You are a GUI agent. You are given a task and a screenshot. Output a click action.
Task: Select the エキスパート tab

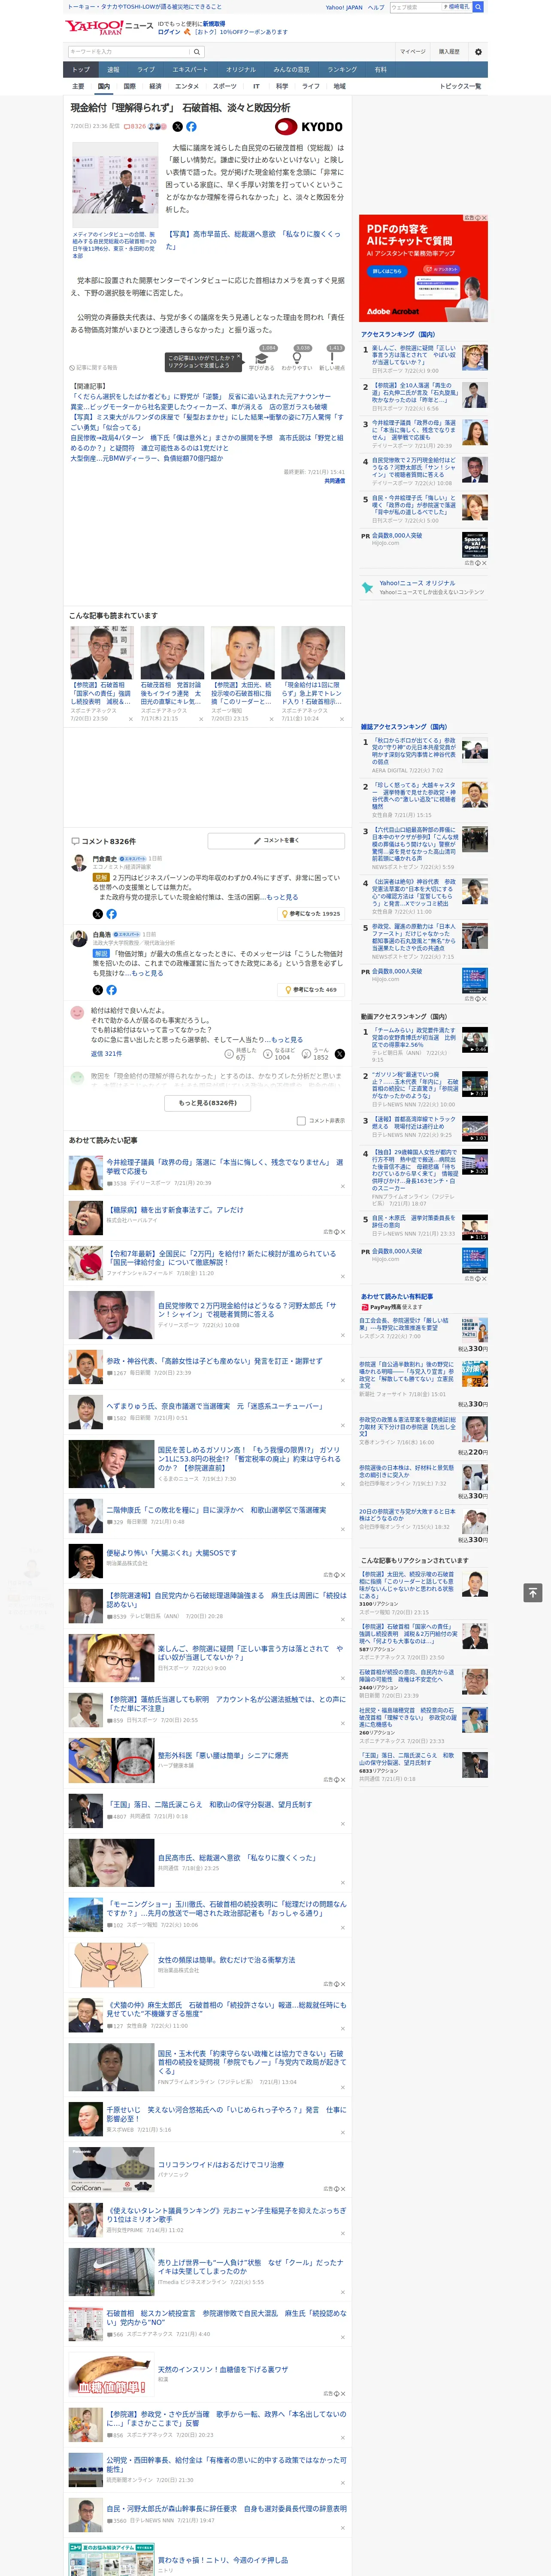point(190,70)
